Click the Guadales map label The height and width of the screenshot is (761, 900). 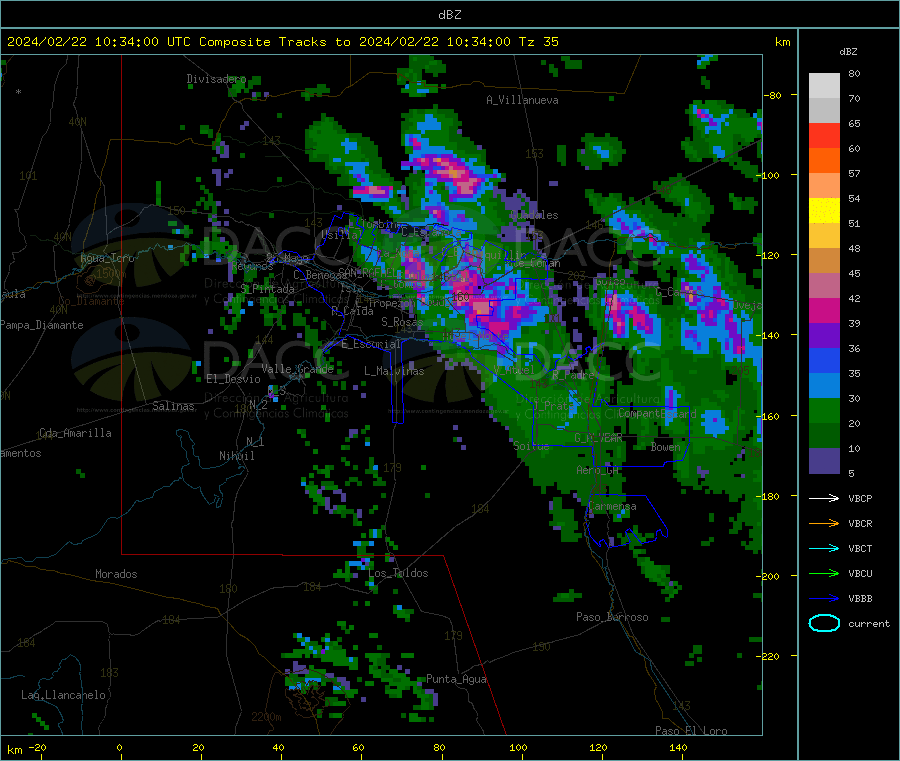(x=534, y=215)
